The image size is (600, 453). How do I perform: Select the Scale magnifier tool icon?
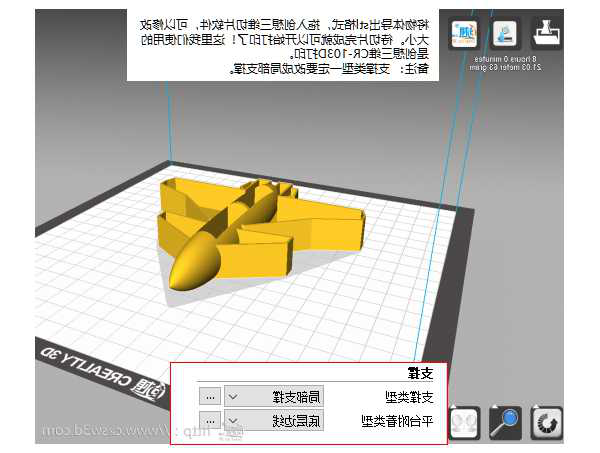(x=505, y=423)
